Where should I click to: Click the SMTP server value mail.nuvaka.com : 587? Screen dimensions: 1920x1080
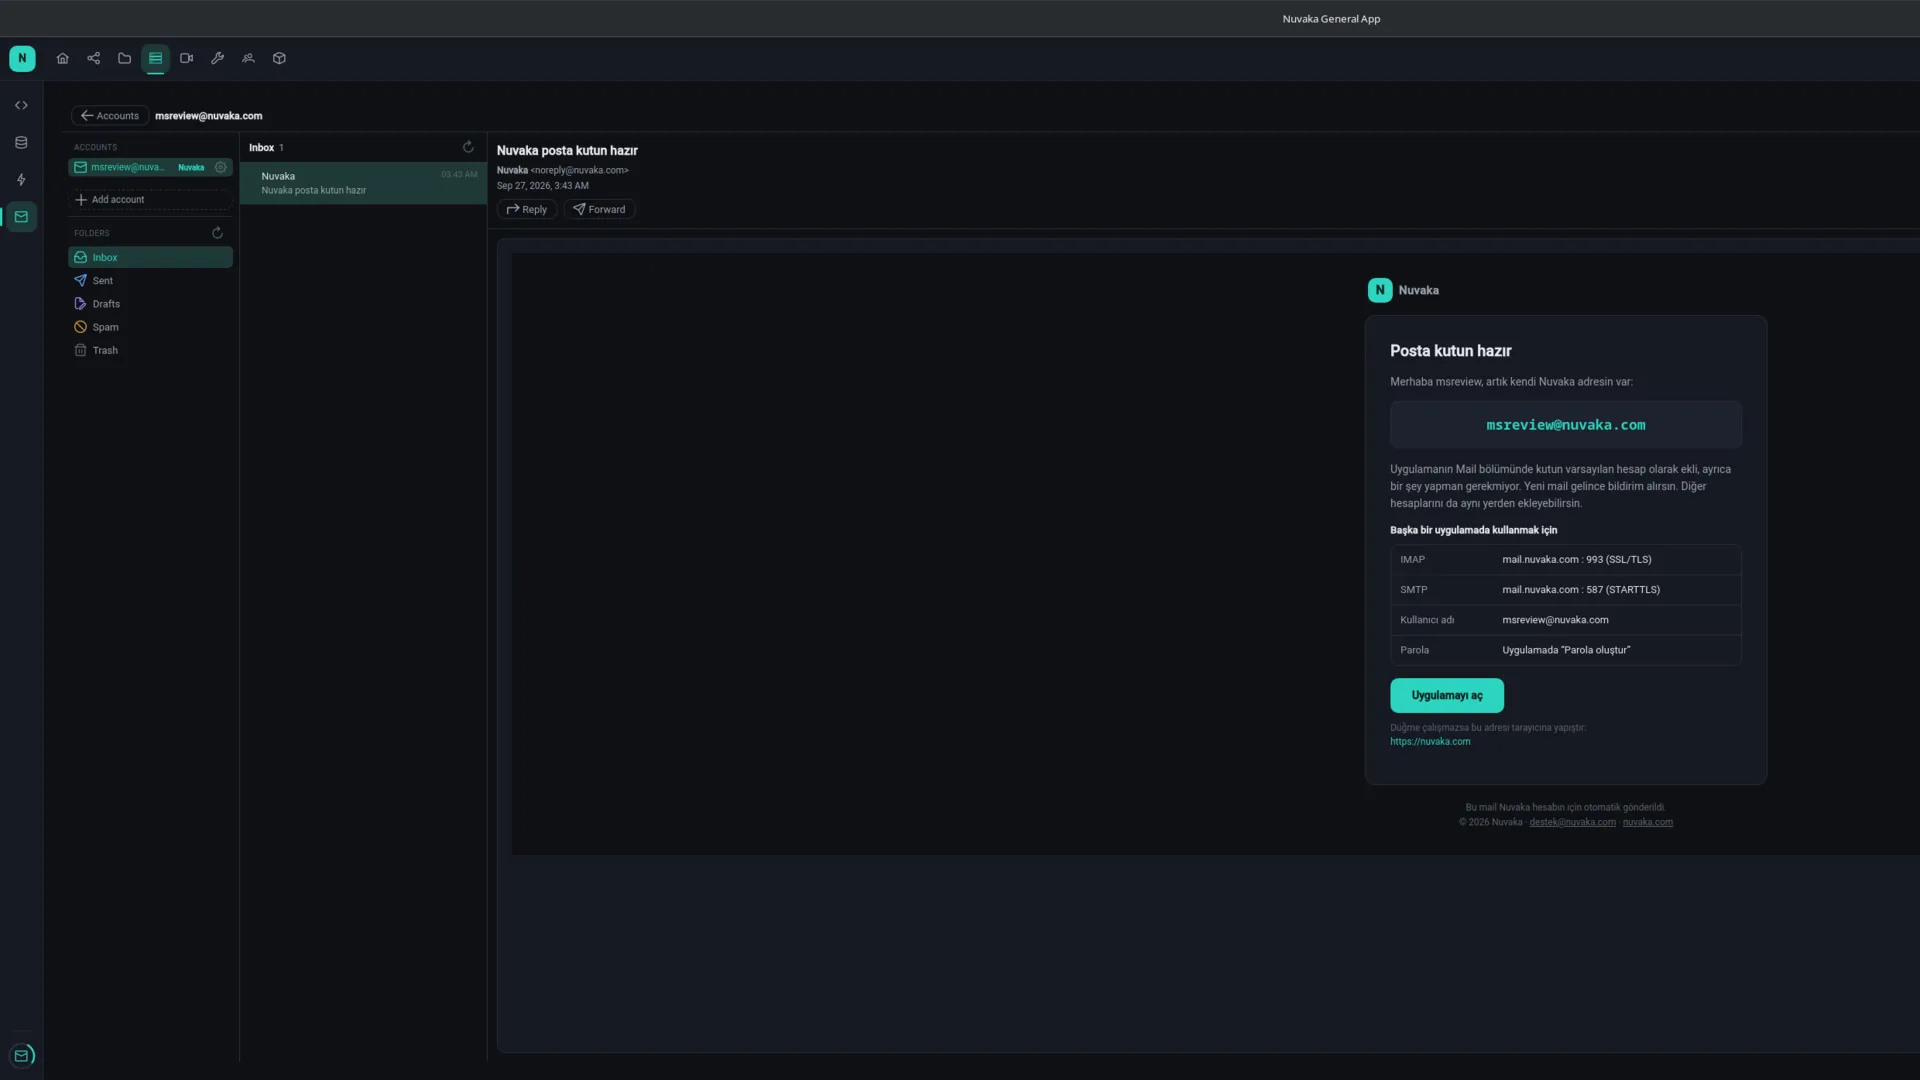(x=1580, y=590)
